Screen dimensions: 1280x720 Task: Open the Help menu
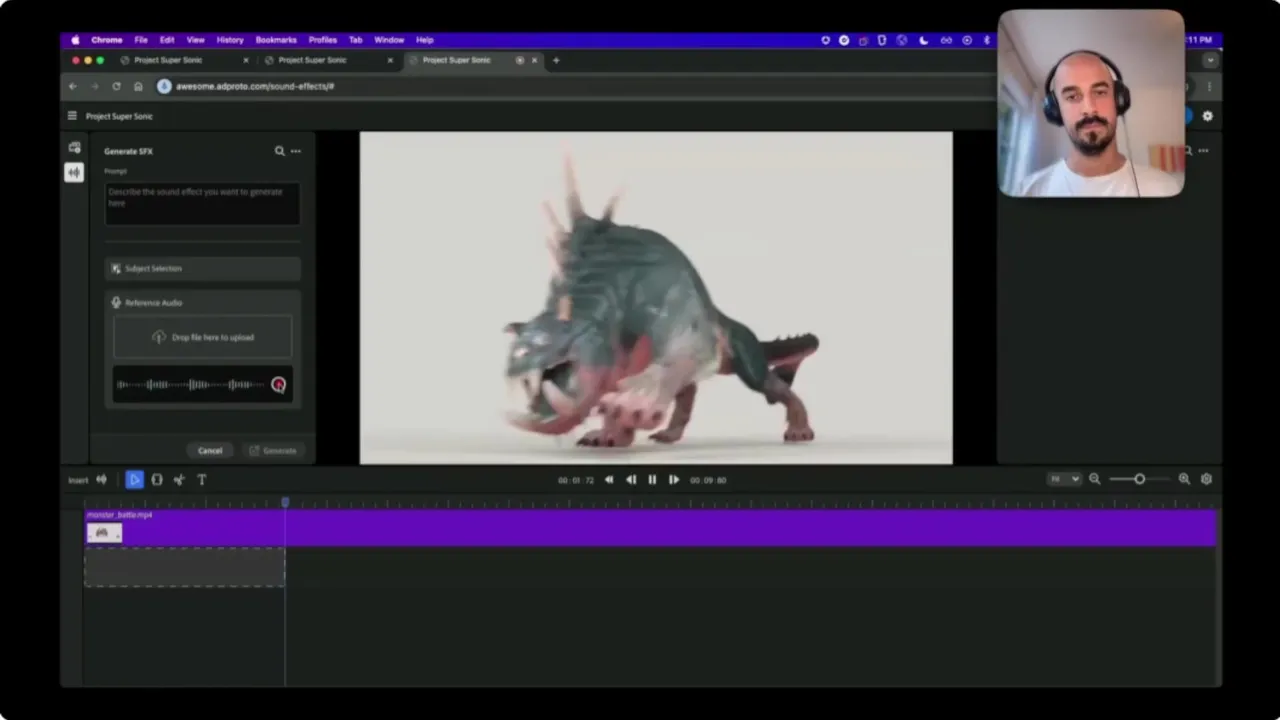(425, 40)
